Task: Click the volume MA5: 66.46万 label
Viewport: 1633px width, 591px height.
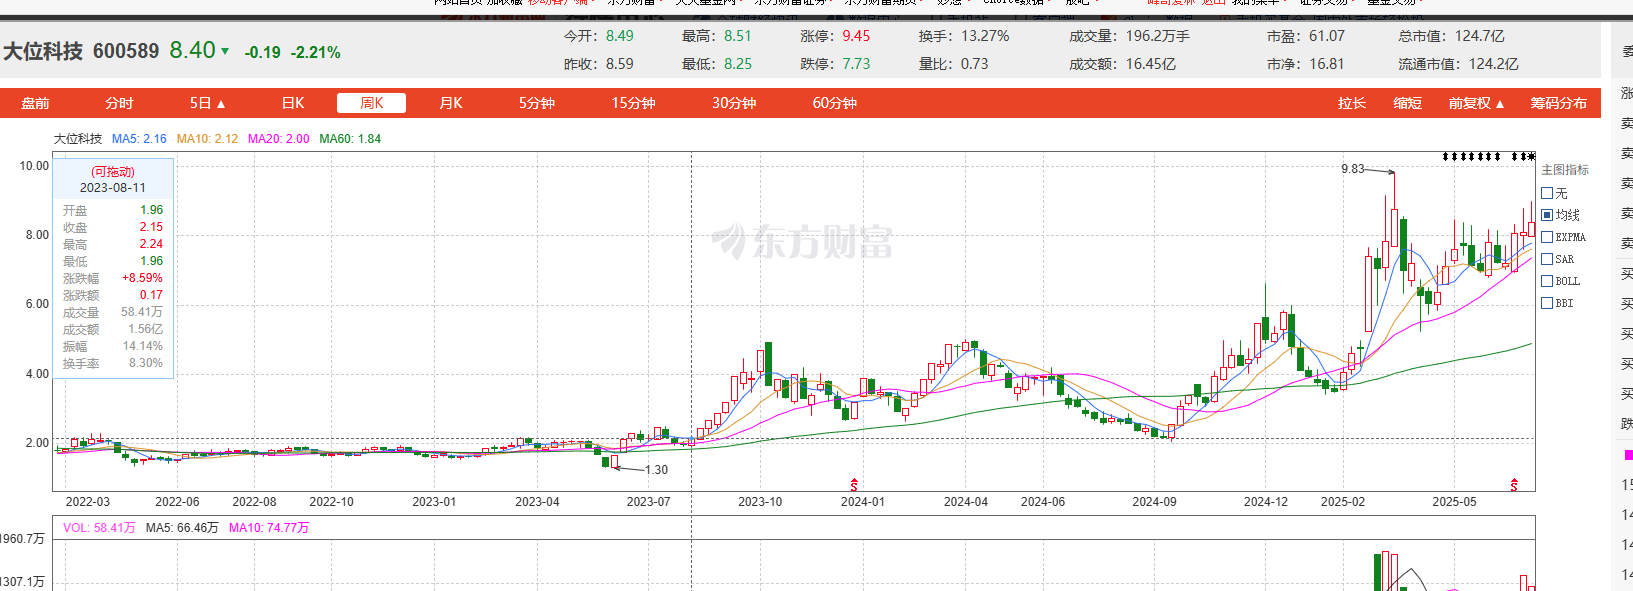Action: point(182,528)
